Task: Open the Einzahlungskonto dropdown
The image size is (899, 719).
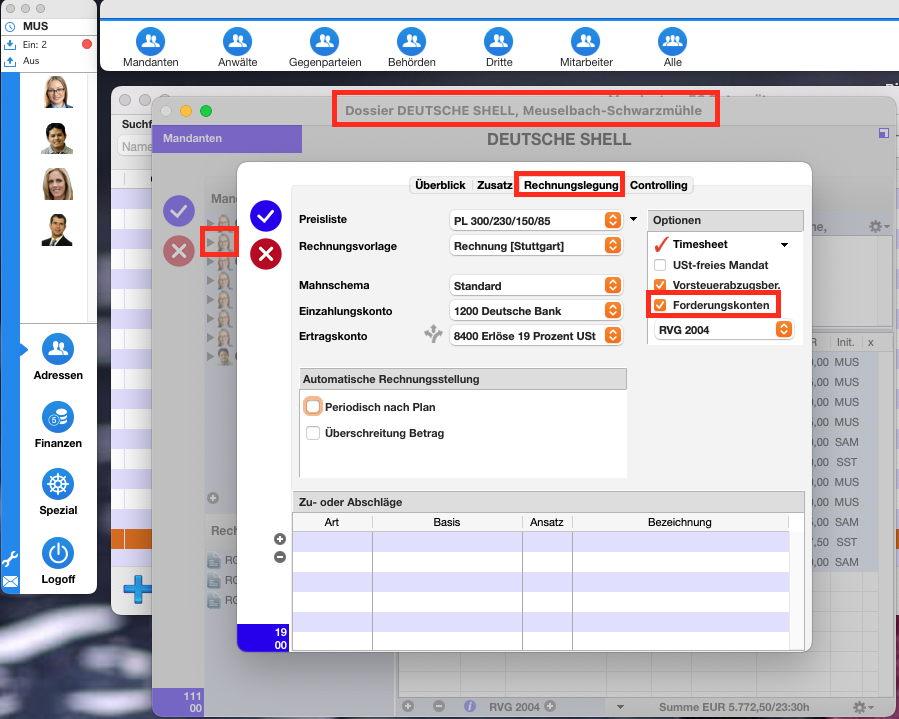Action: click(536, 311)
